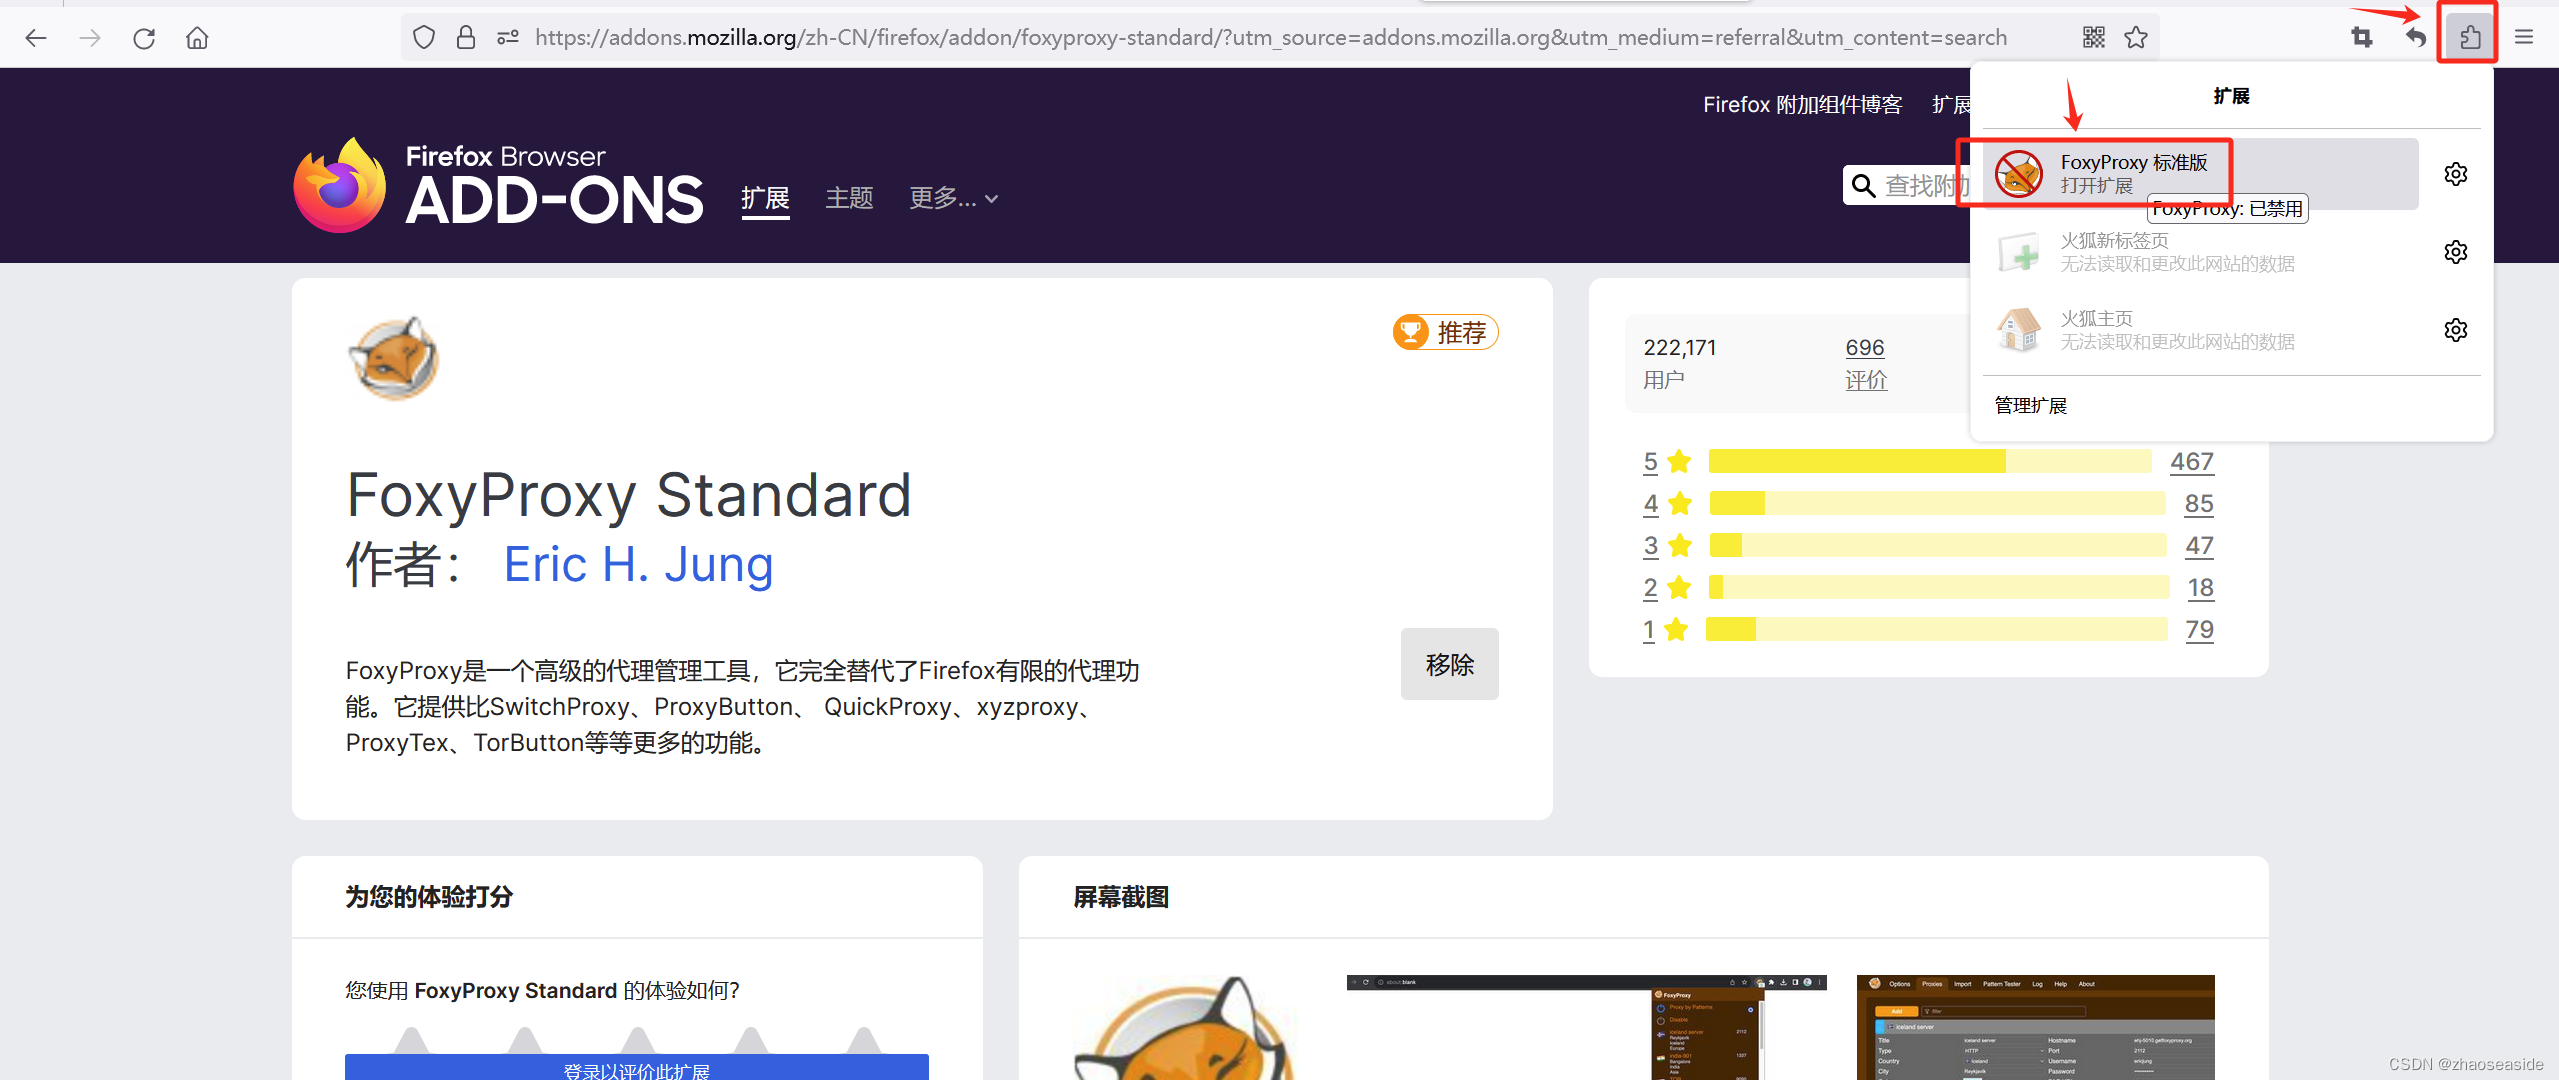Open the 79 one-star review count

tap(2199, 629)
